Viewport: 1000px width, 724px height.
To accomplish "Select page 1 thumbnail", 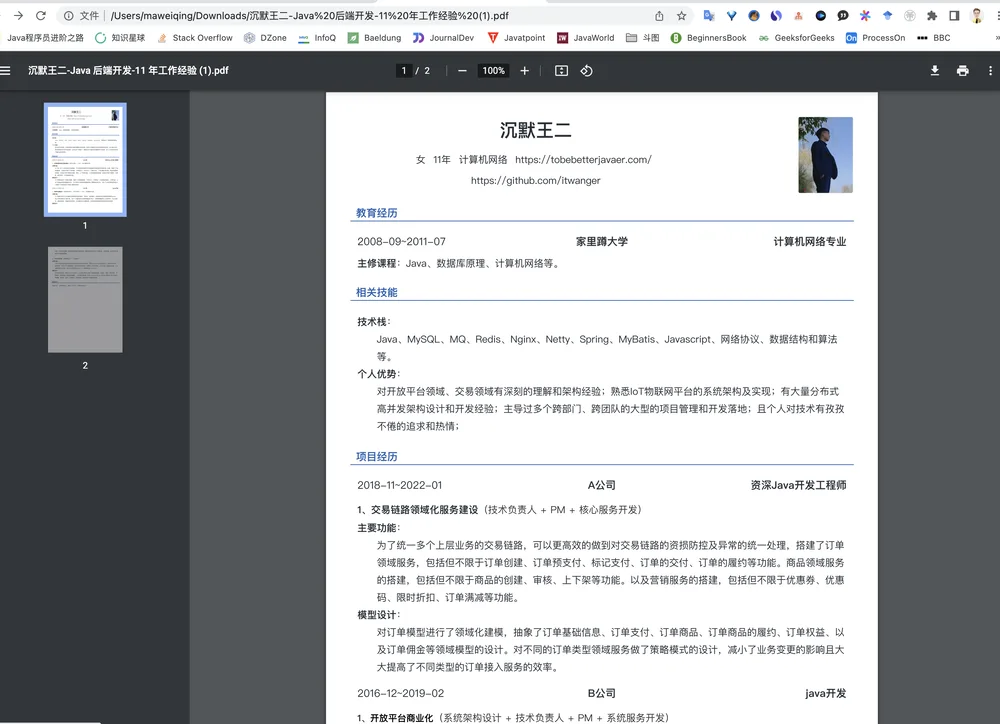I will coord(85,159).
